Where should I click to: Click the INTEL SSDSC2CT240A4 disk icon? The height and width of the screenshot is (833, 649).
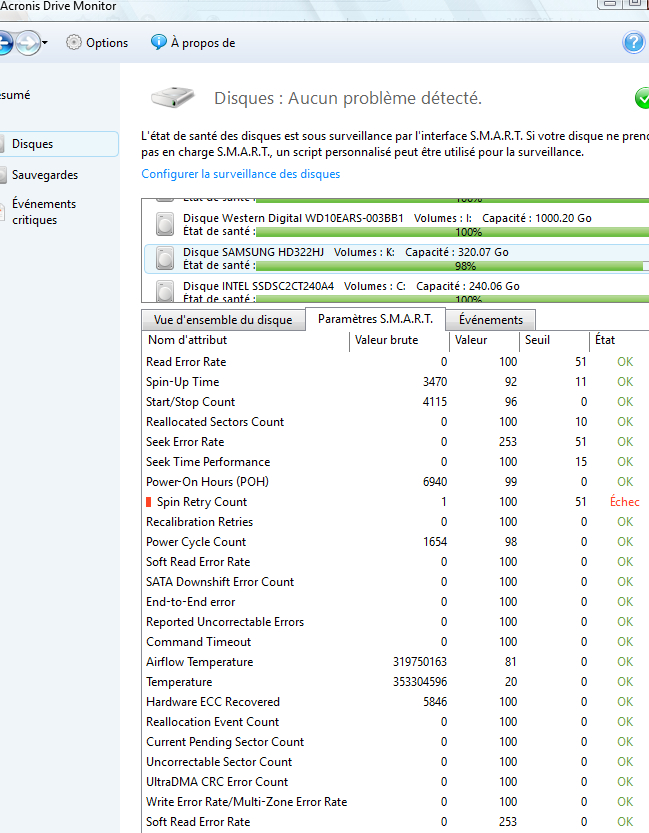[165, 292]
